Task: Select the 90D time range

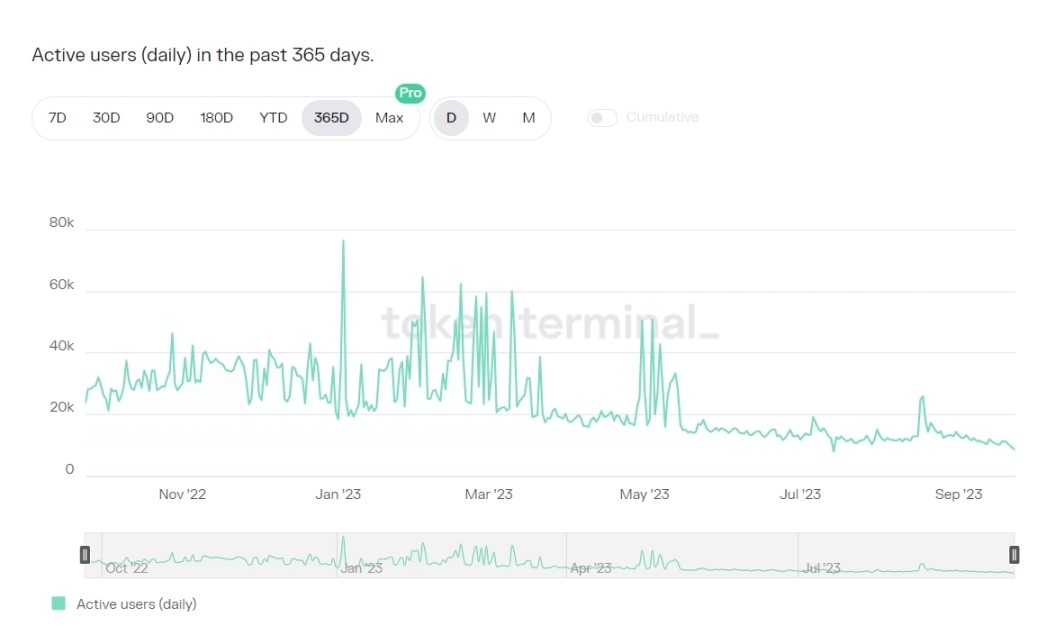Action: (x=159, y=117)
